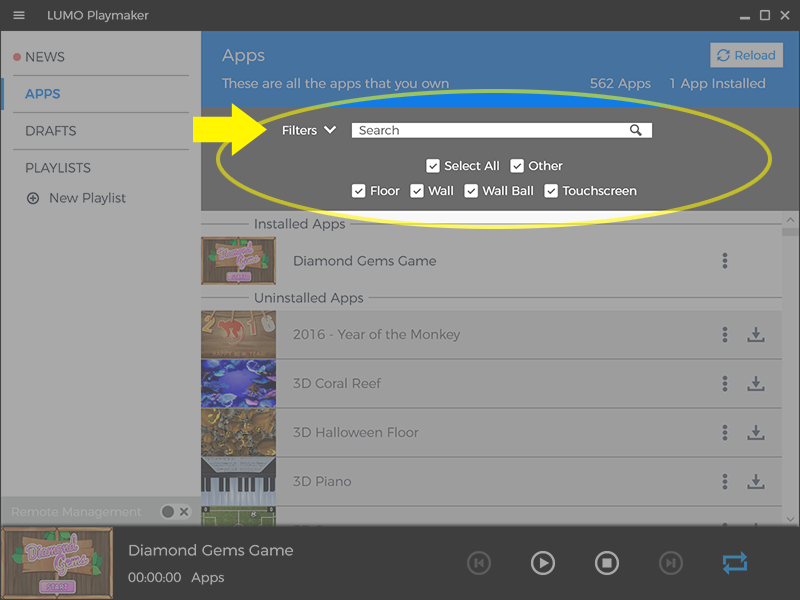Maximize the LUMO Playmaker window

(x=765, y=15)
